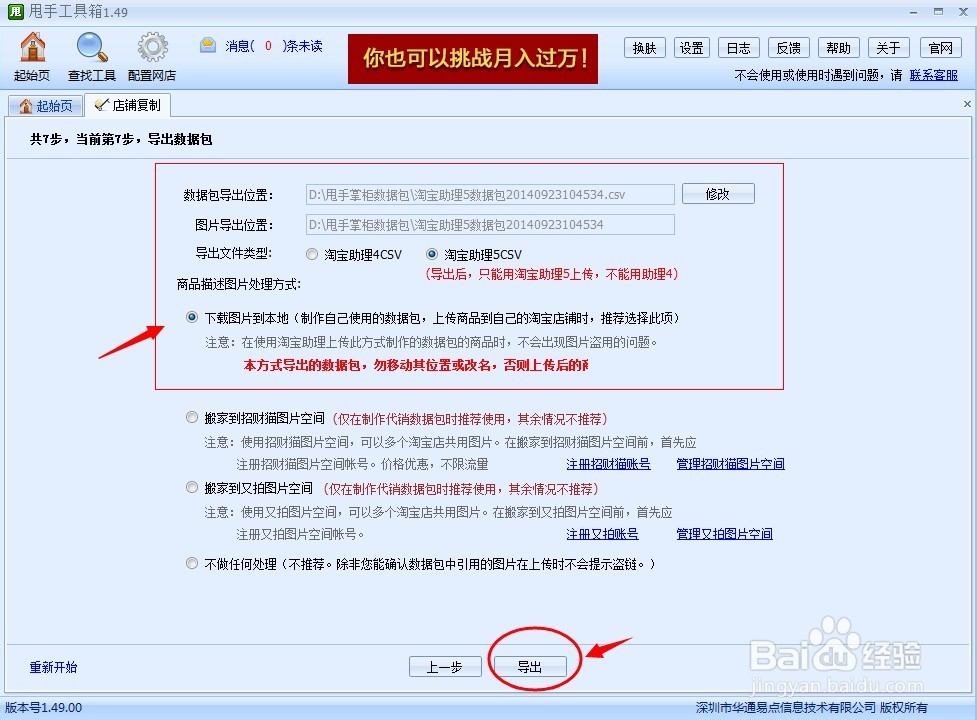Viewport: 977px width, 720px height.
Task: Click the red 月入过万 banner
Action: coord(473,59)
